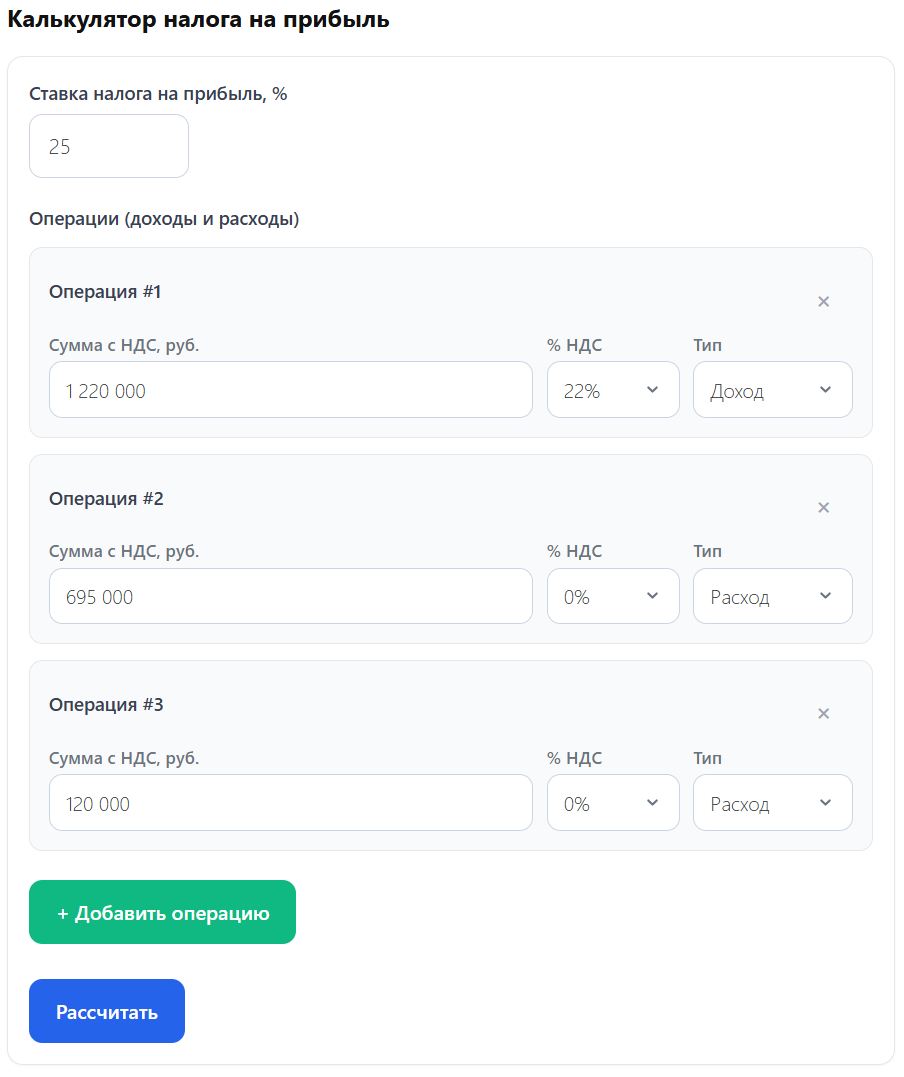Select the amount field with 695 000

pos(290,597)
